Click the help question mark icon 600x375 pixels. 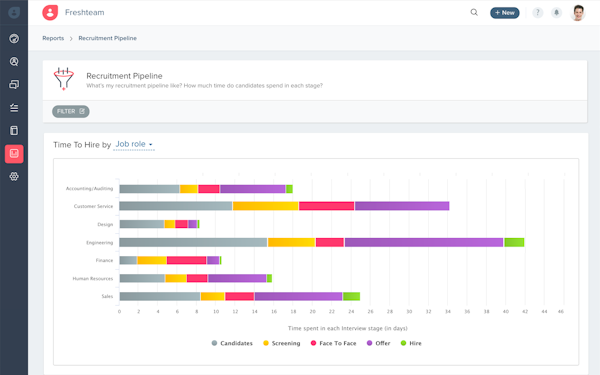click(538, 13)
